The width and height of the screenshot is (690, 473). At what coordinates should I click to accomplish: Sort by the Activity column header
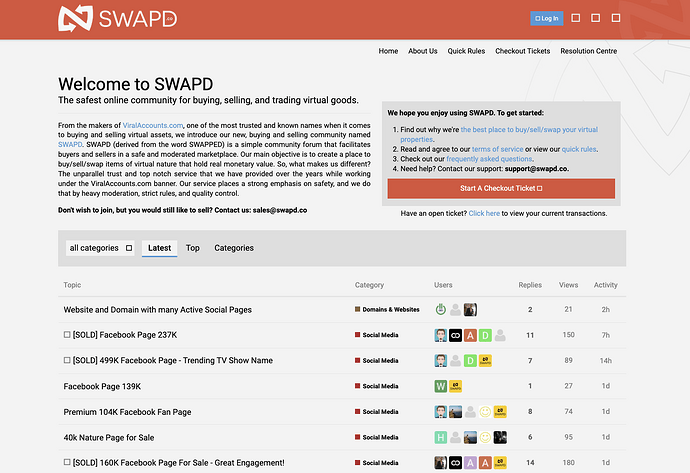606,285
